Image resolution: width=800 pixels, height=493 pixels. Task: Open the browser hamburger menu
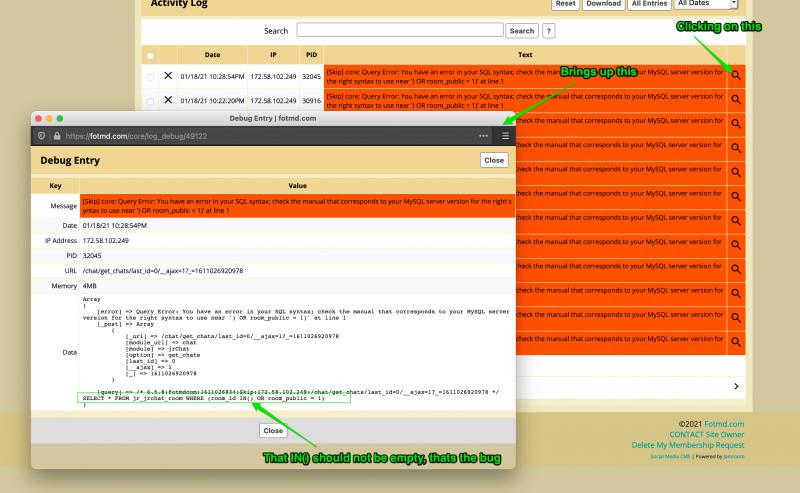(x=505, y=135)
